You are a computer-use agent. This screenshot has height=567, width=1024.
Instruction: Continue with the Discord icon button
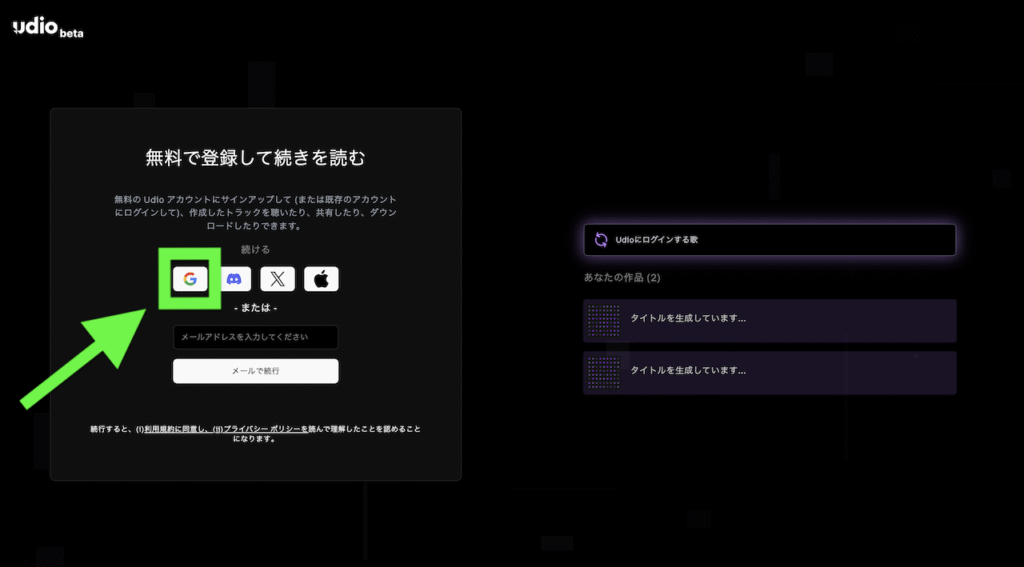(234, 280)
